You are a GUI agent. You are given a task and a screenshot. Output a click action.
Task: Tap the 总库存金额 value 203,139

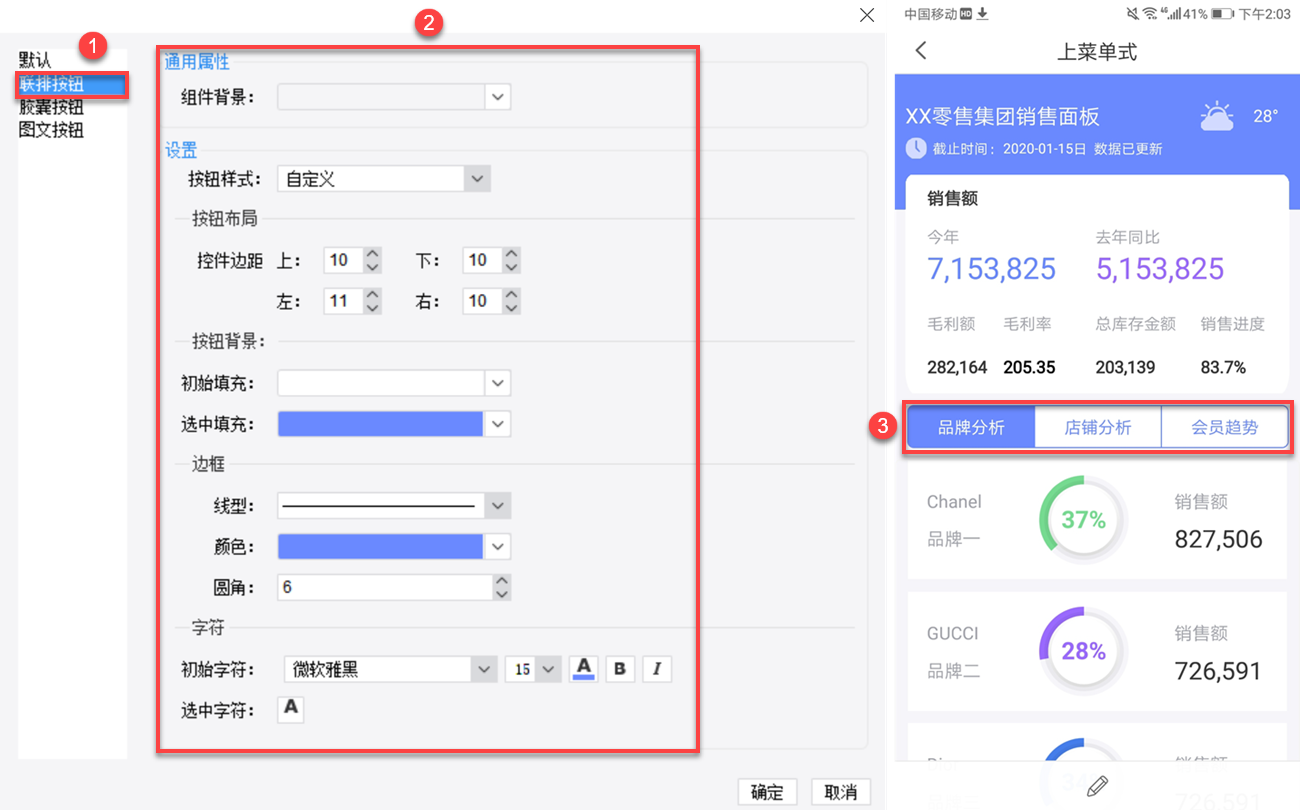pos(1126,367)
